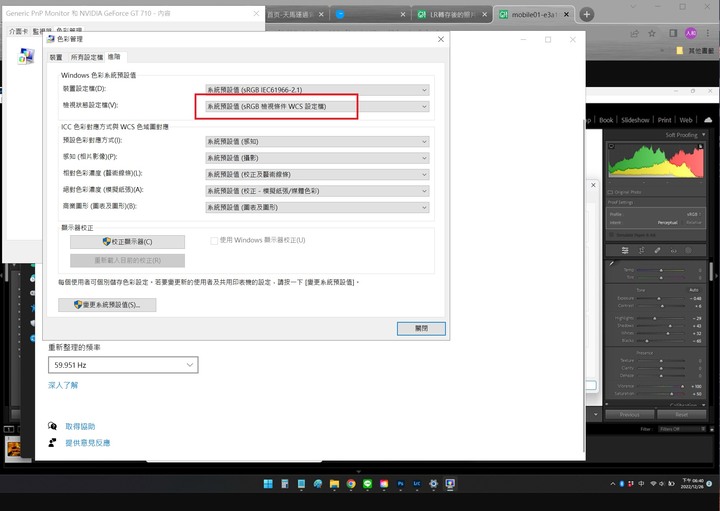Collapse the Soft Proofing panel triangle in Lightroom
720x511 pixels.
coord(703,135)
